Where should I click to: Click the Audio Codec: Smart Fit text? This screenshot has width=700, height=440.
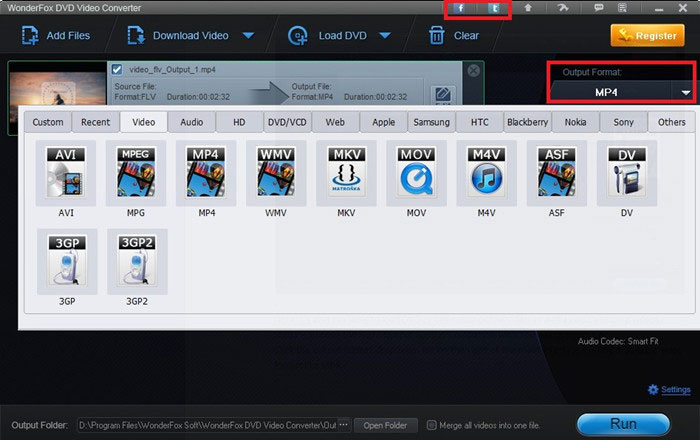point(618,341)
